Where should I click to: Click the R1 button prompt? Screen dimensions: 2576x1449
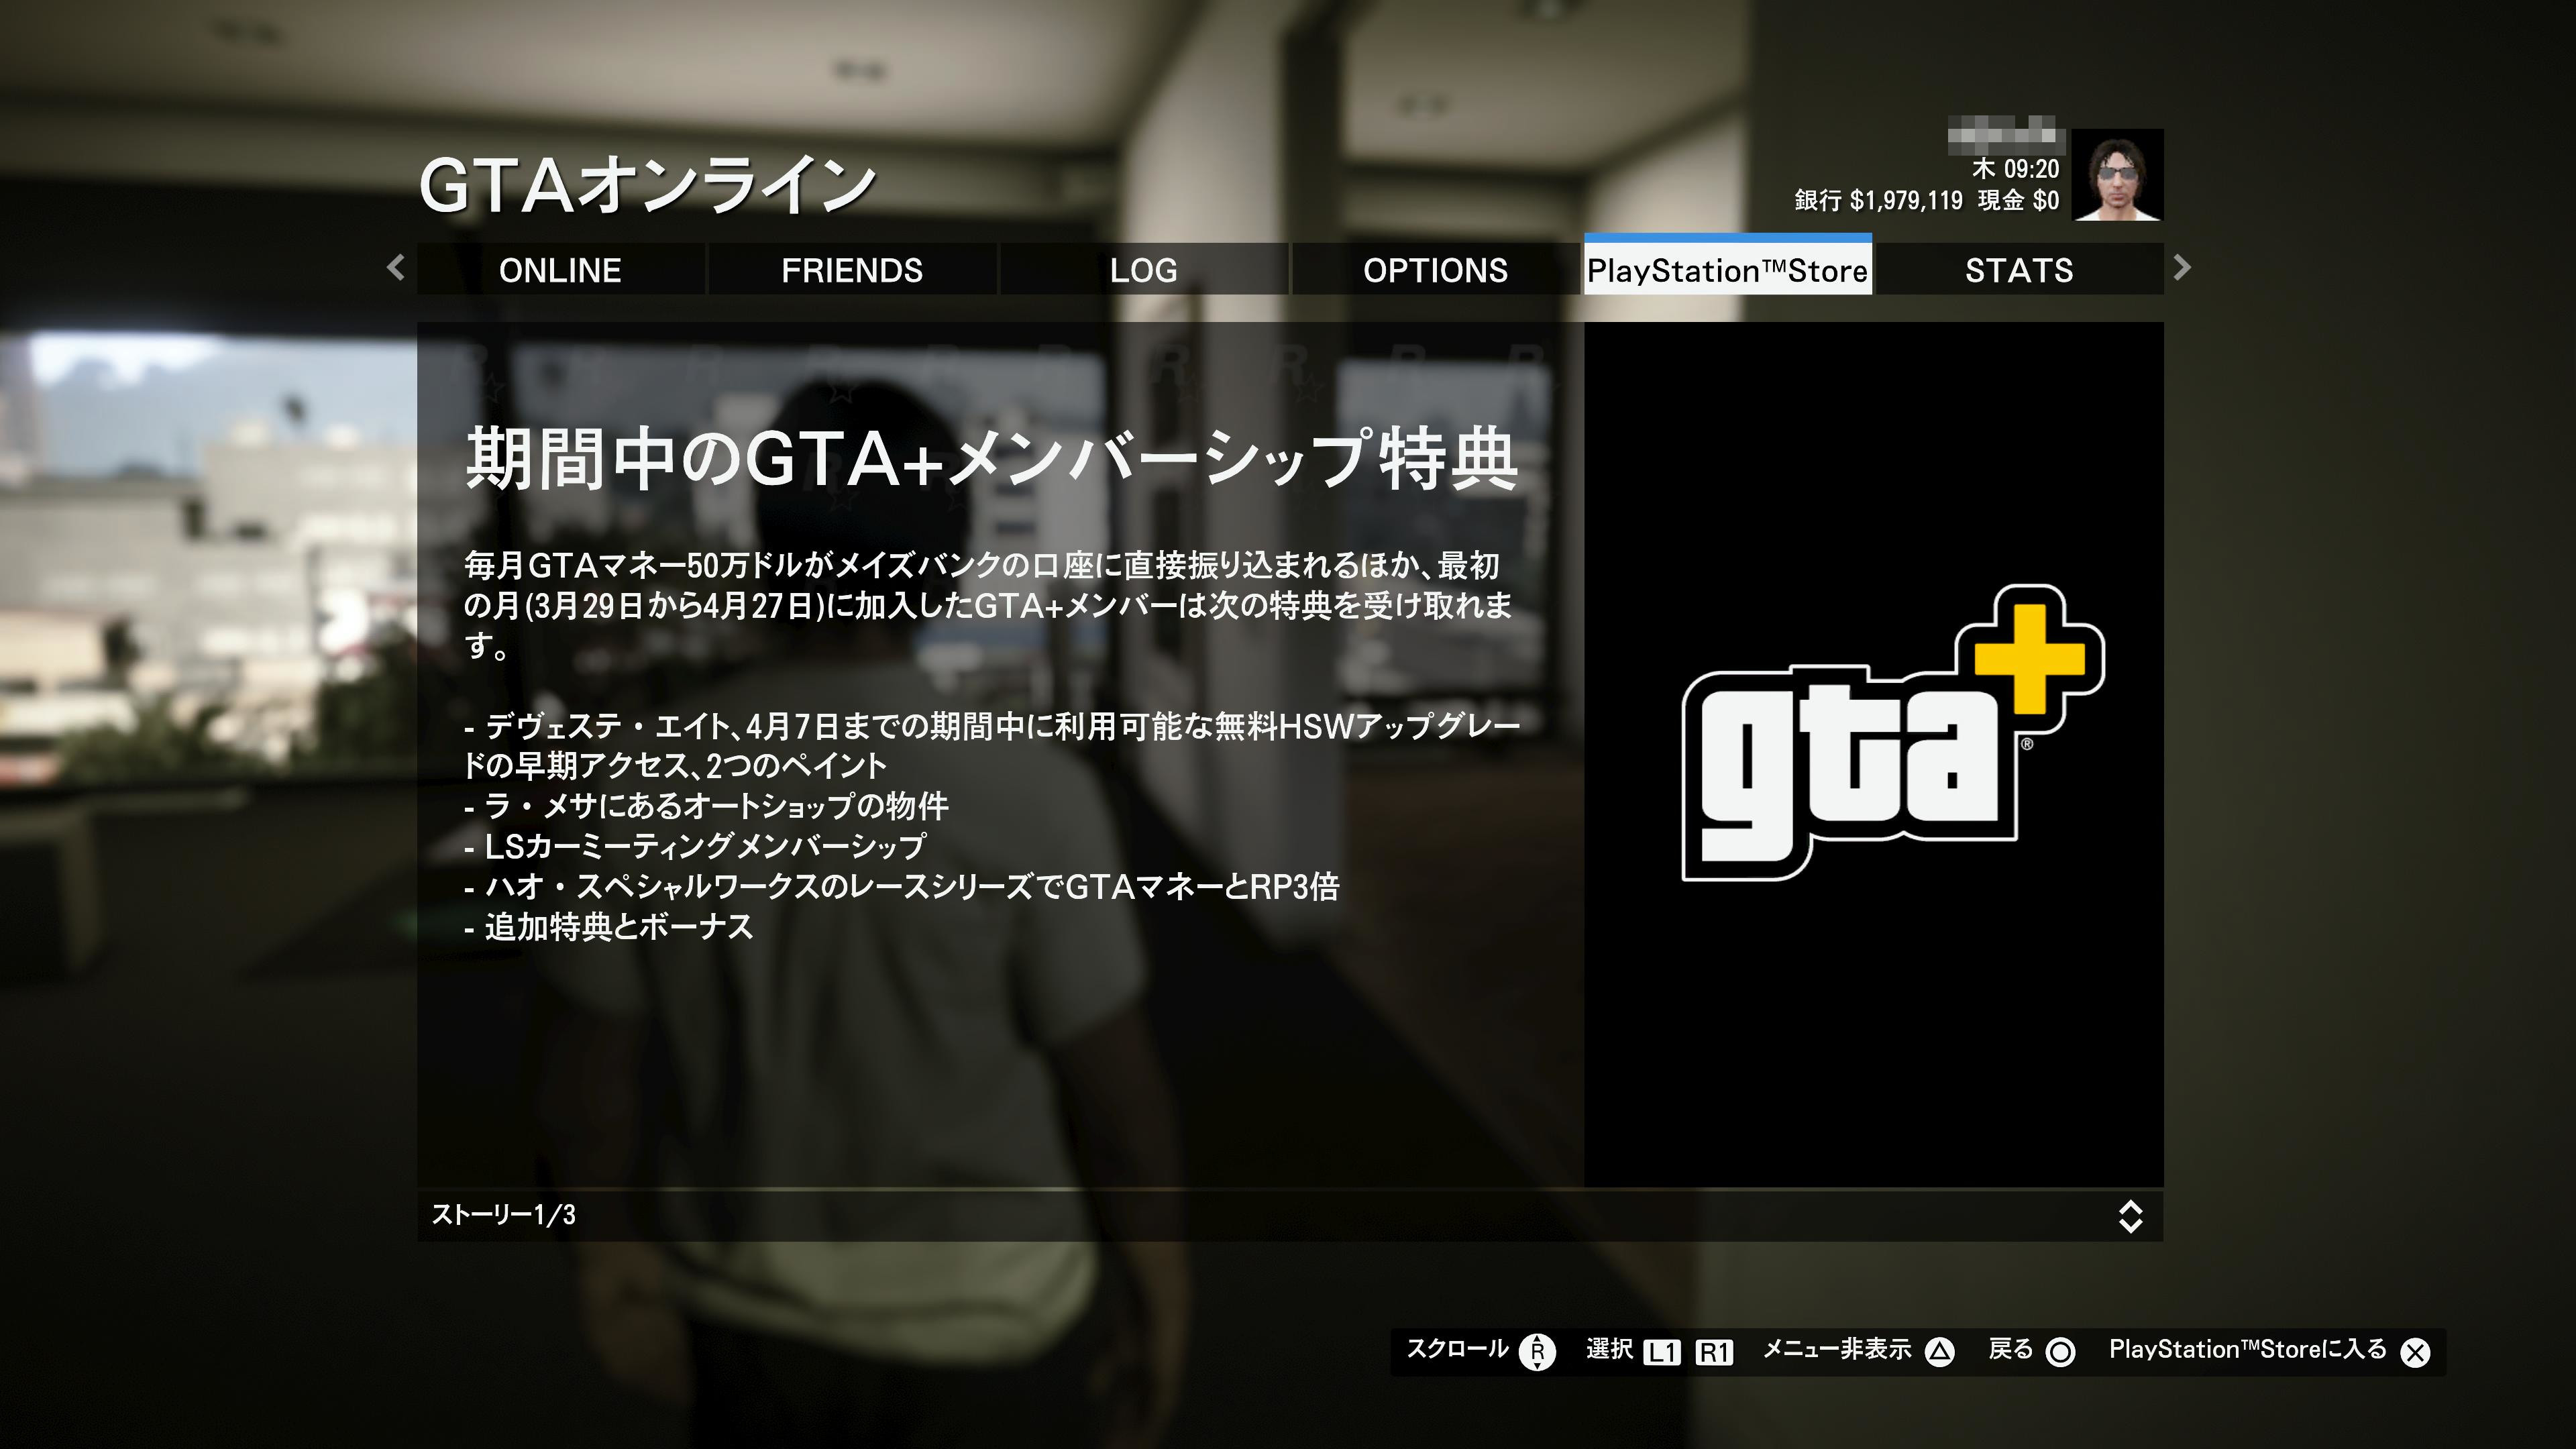1714,1352
